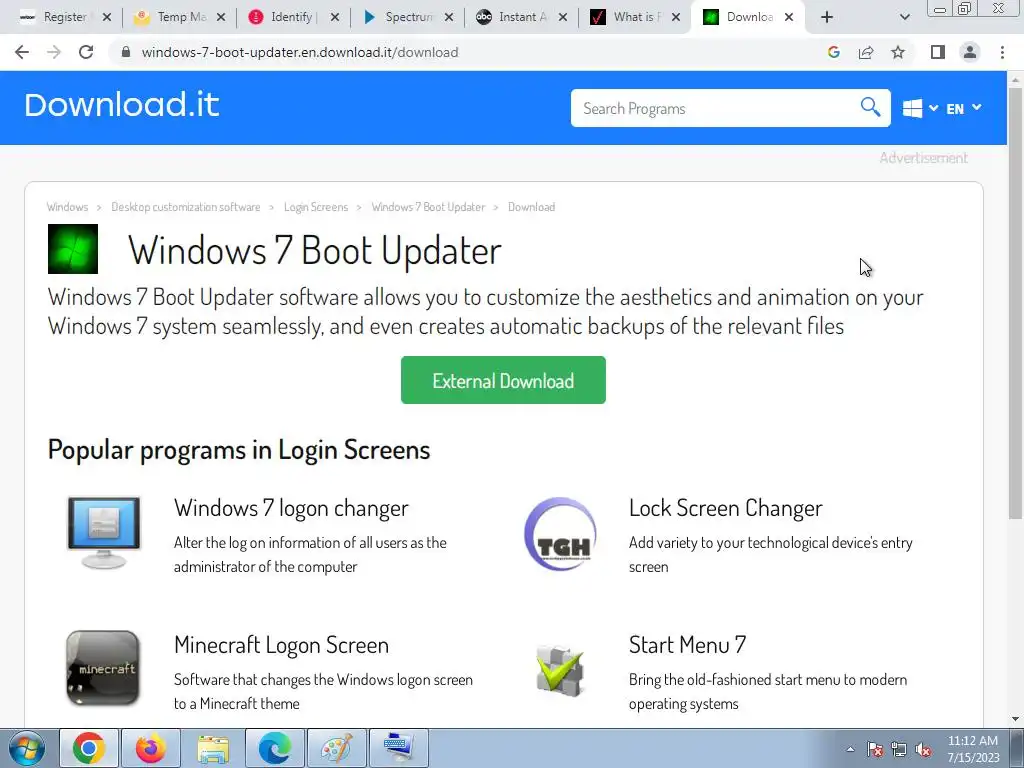Click the address bar URL
Viewport: 1024px width, 768px height.
click(300, 52)
